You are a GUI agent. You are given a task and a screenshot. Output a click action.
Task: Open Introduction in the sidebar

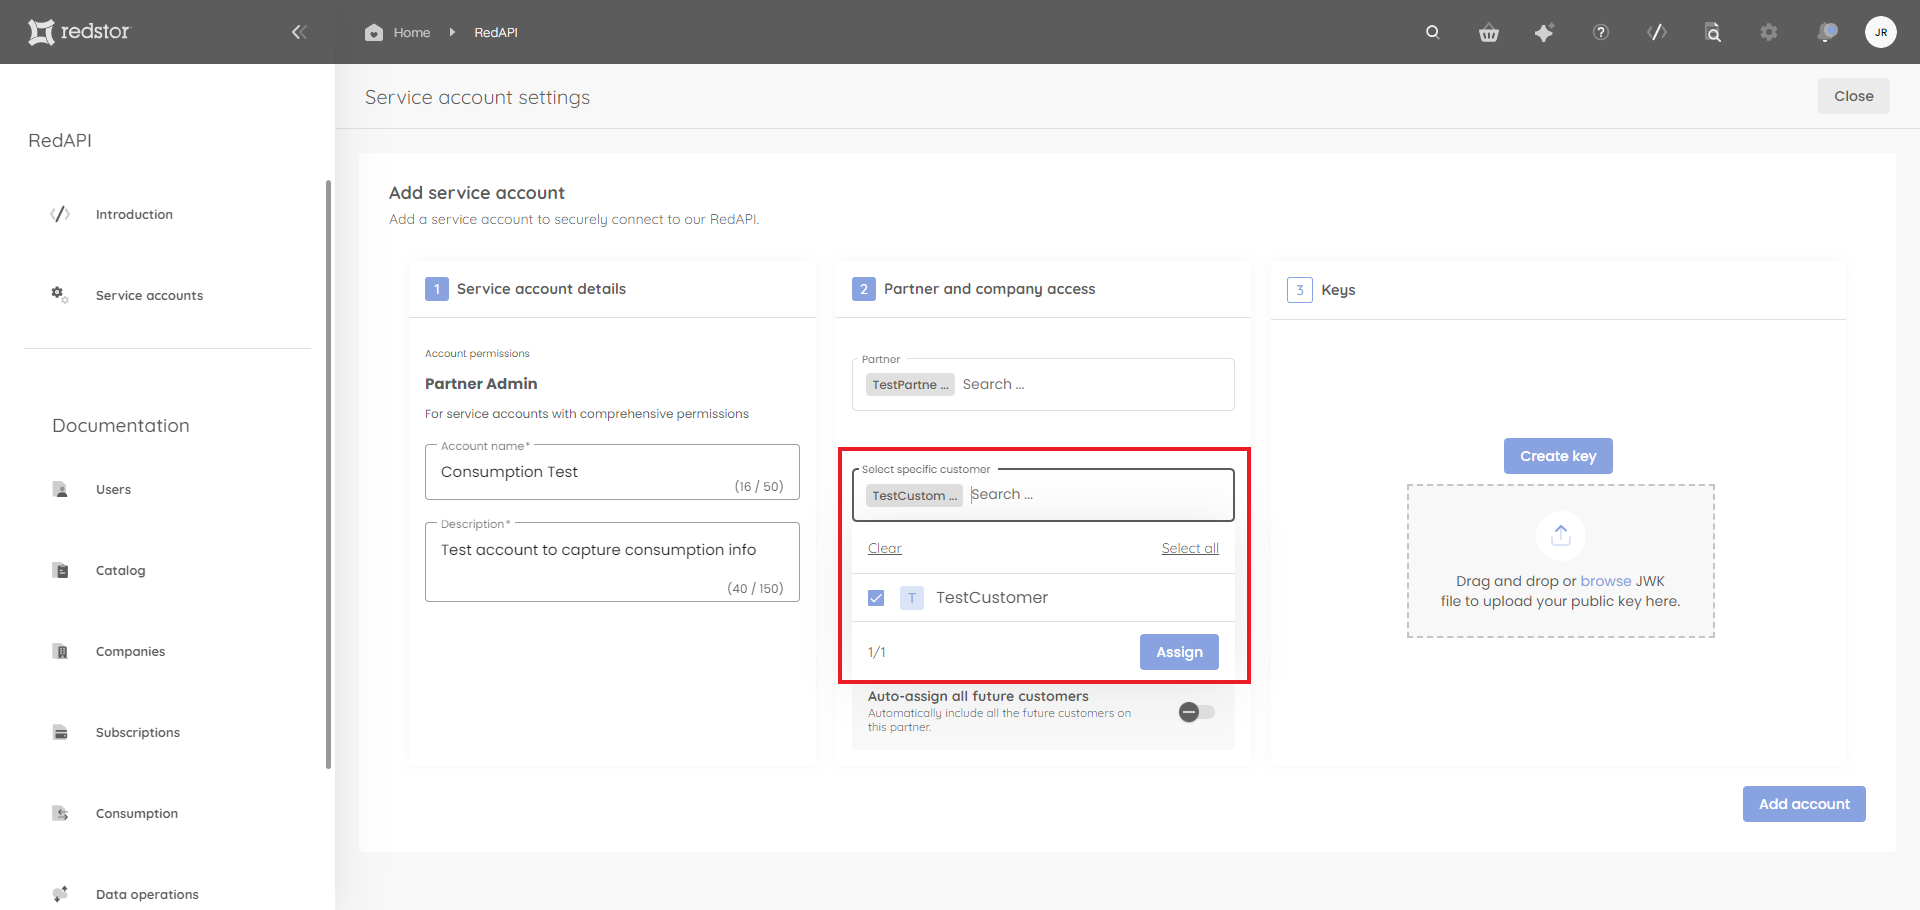[x=134, y=214]
